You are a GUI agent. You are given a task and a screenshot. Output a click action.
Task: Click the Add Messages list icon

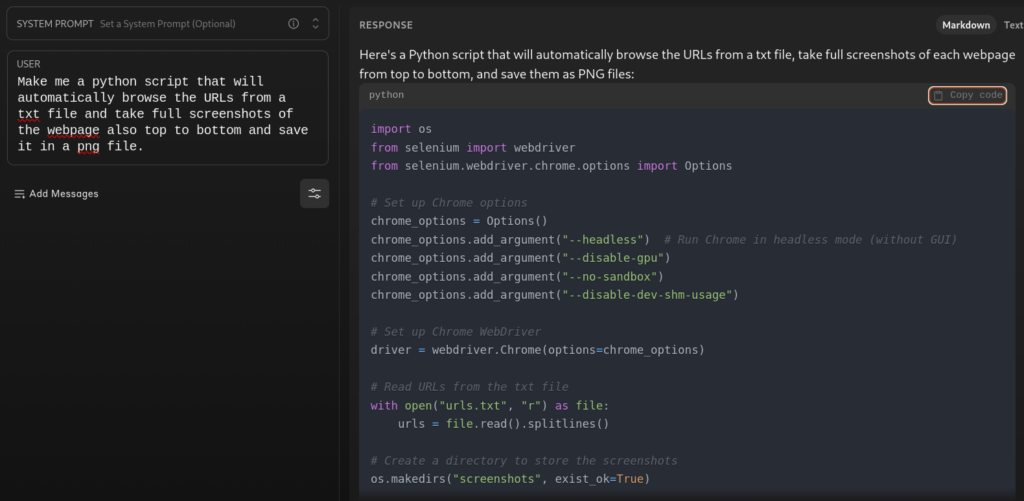20,194
